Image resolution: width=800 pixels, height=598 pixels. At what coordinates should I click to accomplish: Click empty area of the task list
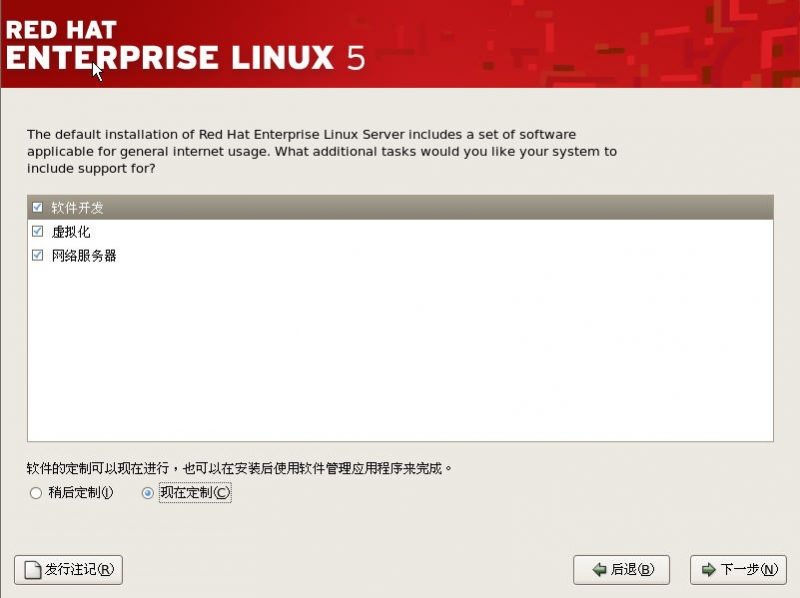coord(400,350)
